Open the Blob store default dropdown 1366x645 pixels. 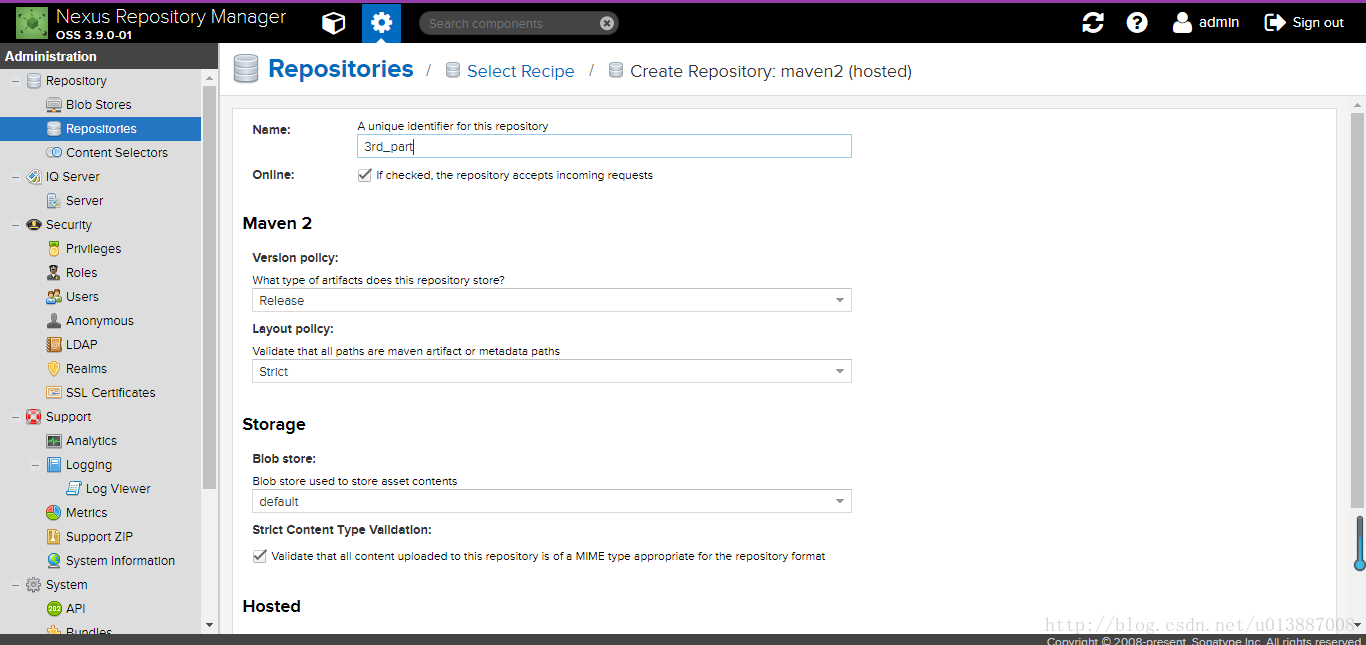[552, 501]
